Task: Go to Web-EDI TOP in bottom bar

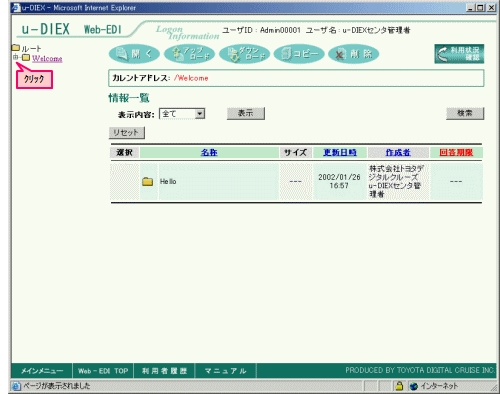Action: (103, 371)
